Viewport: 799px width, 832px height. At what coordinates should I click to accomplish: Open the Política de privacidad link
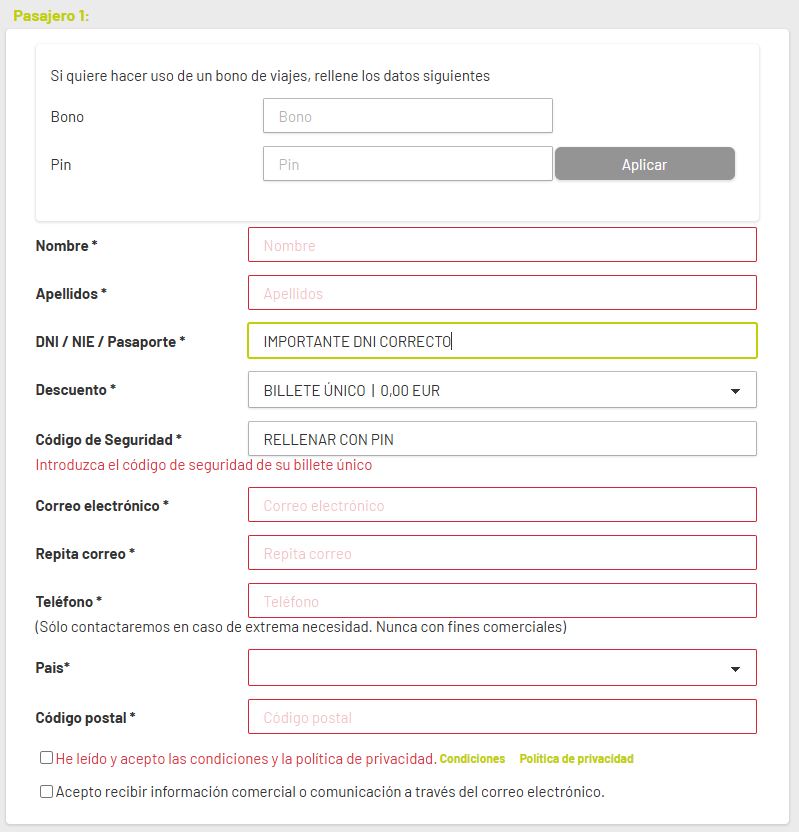tap(576, 759)
